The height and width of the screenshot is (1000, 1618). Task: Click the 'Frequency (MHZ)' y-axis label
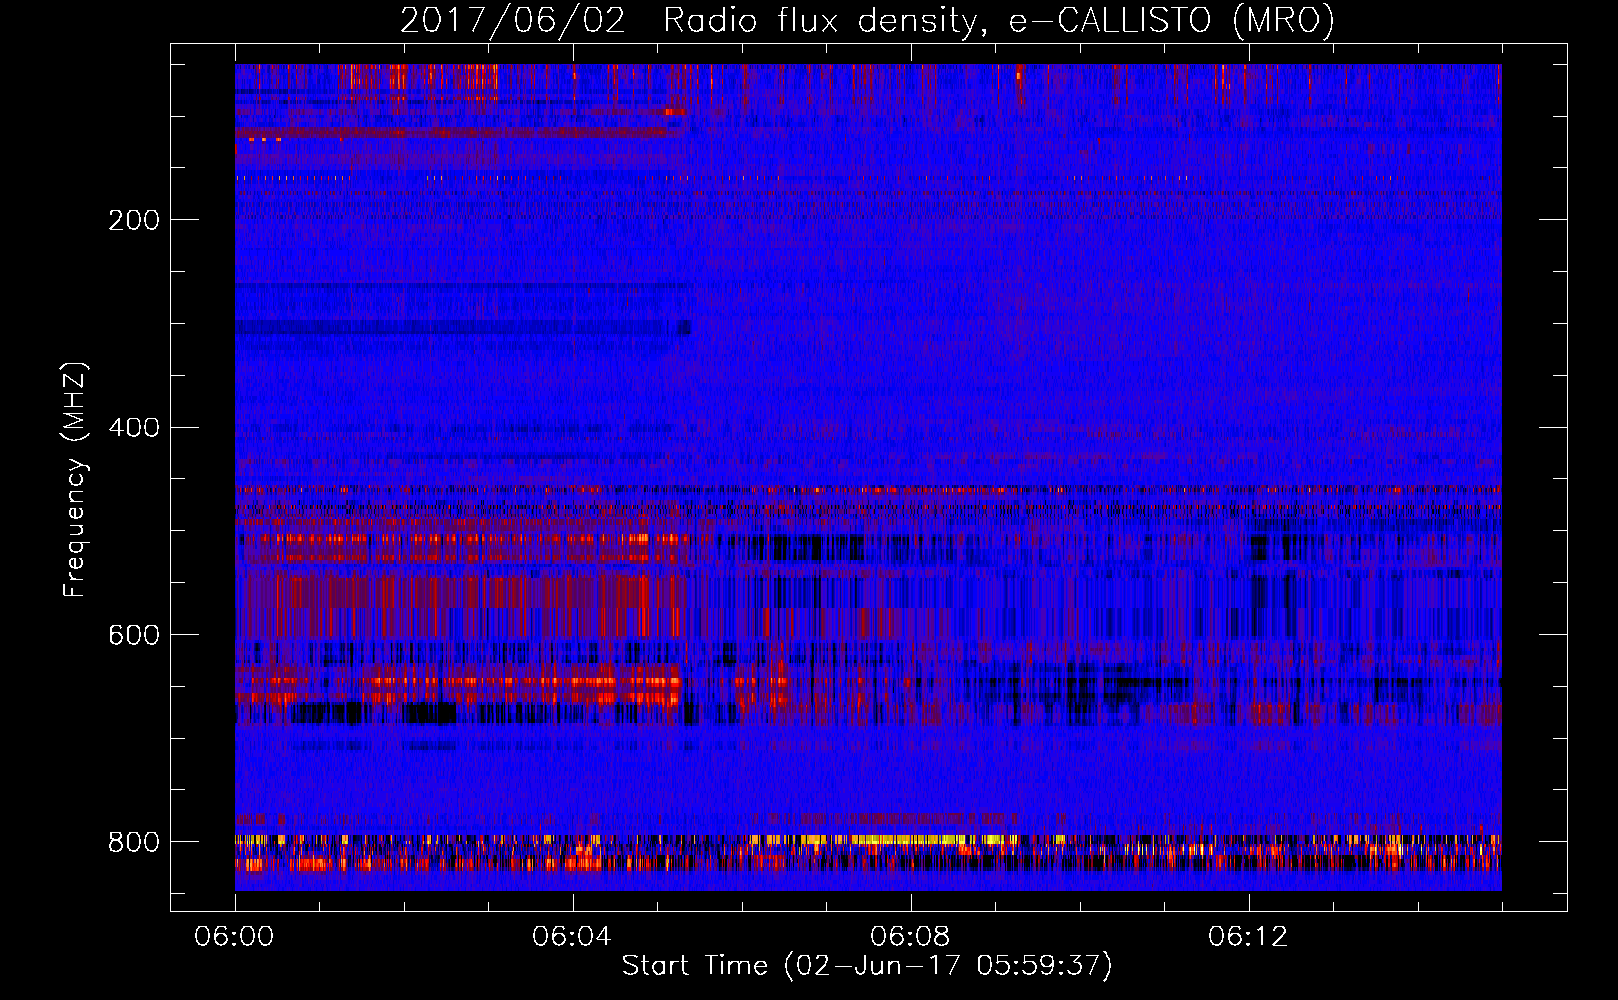(75, 480)
